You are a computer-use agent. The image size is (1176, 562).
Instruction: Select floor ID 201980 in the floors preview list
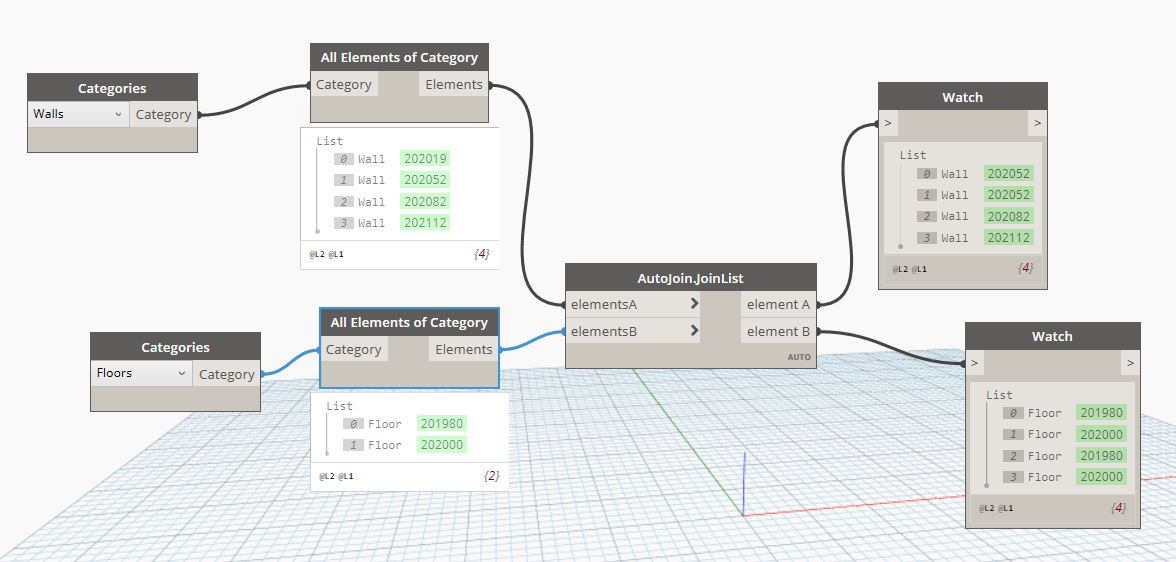(441, 424)
